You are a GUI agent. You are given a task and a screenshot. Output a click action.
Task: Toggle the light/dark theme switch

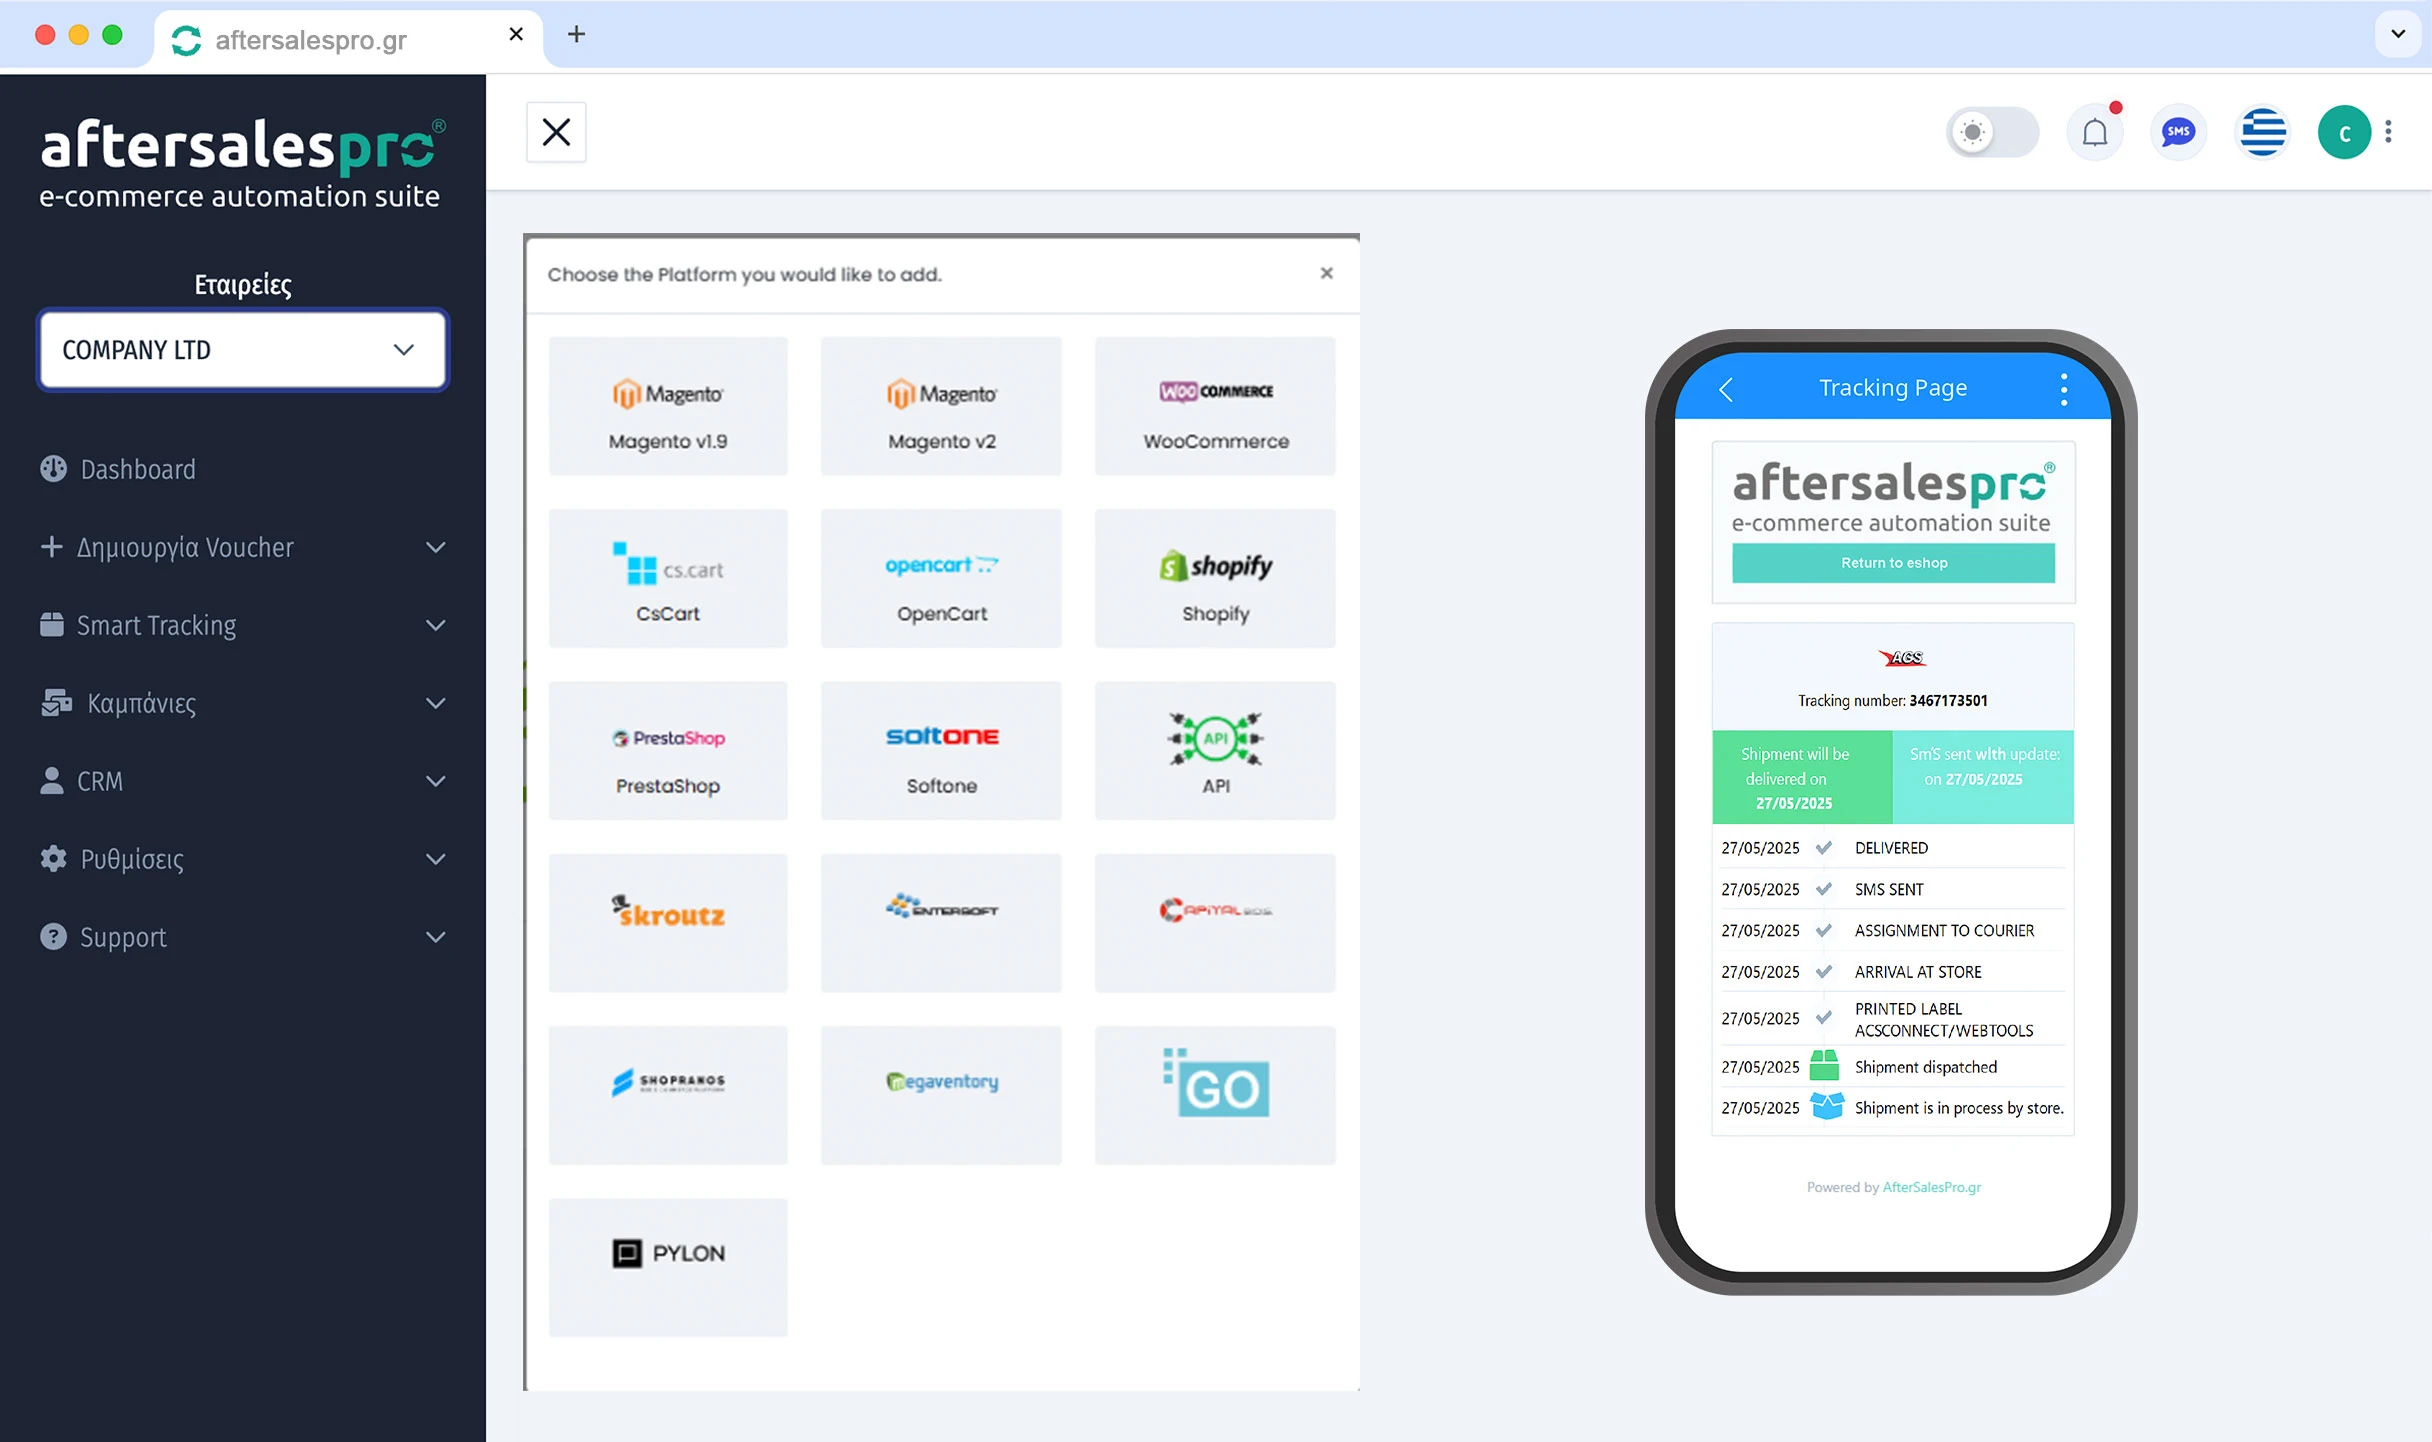(x=1993, y=132)
